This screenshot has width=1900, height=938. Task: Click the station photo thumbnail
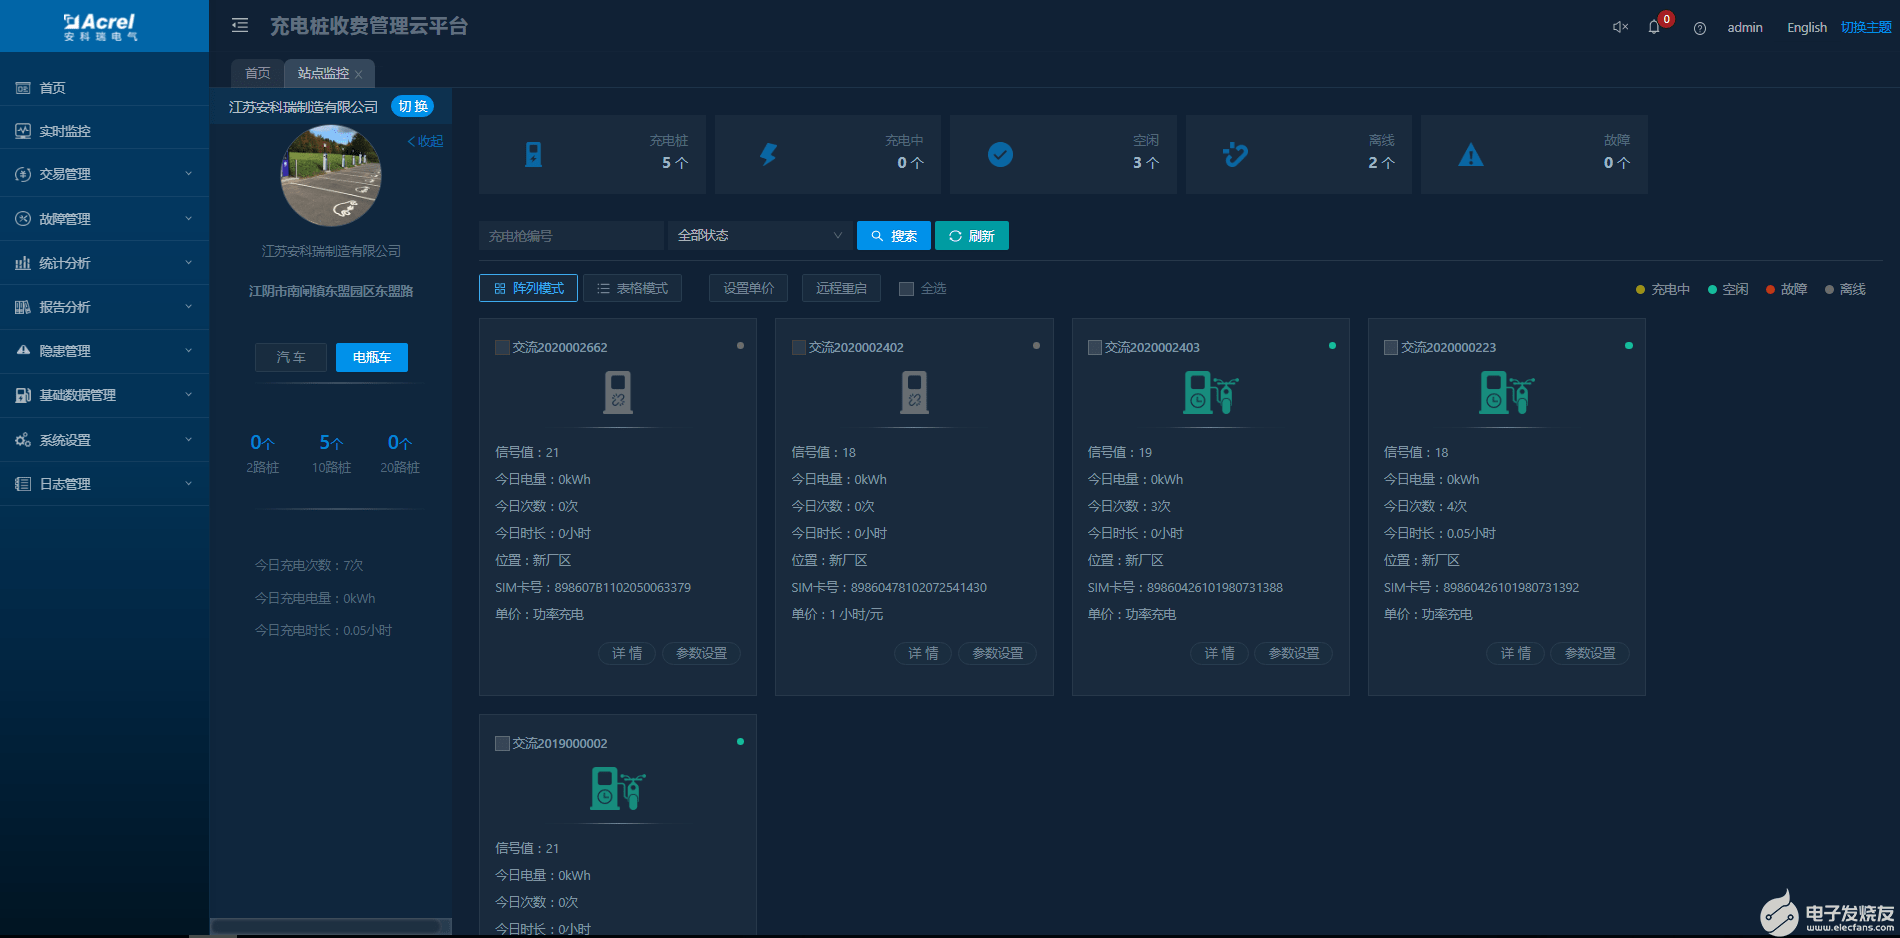click(x=331, y=176)
